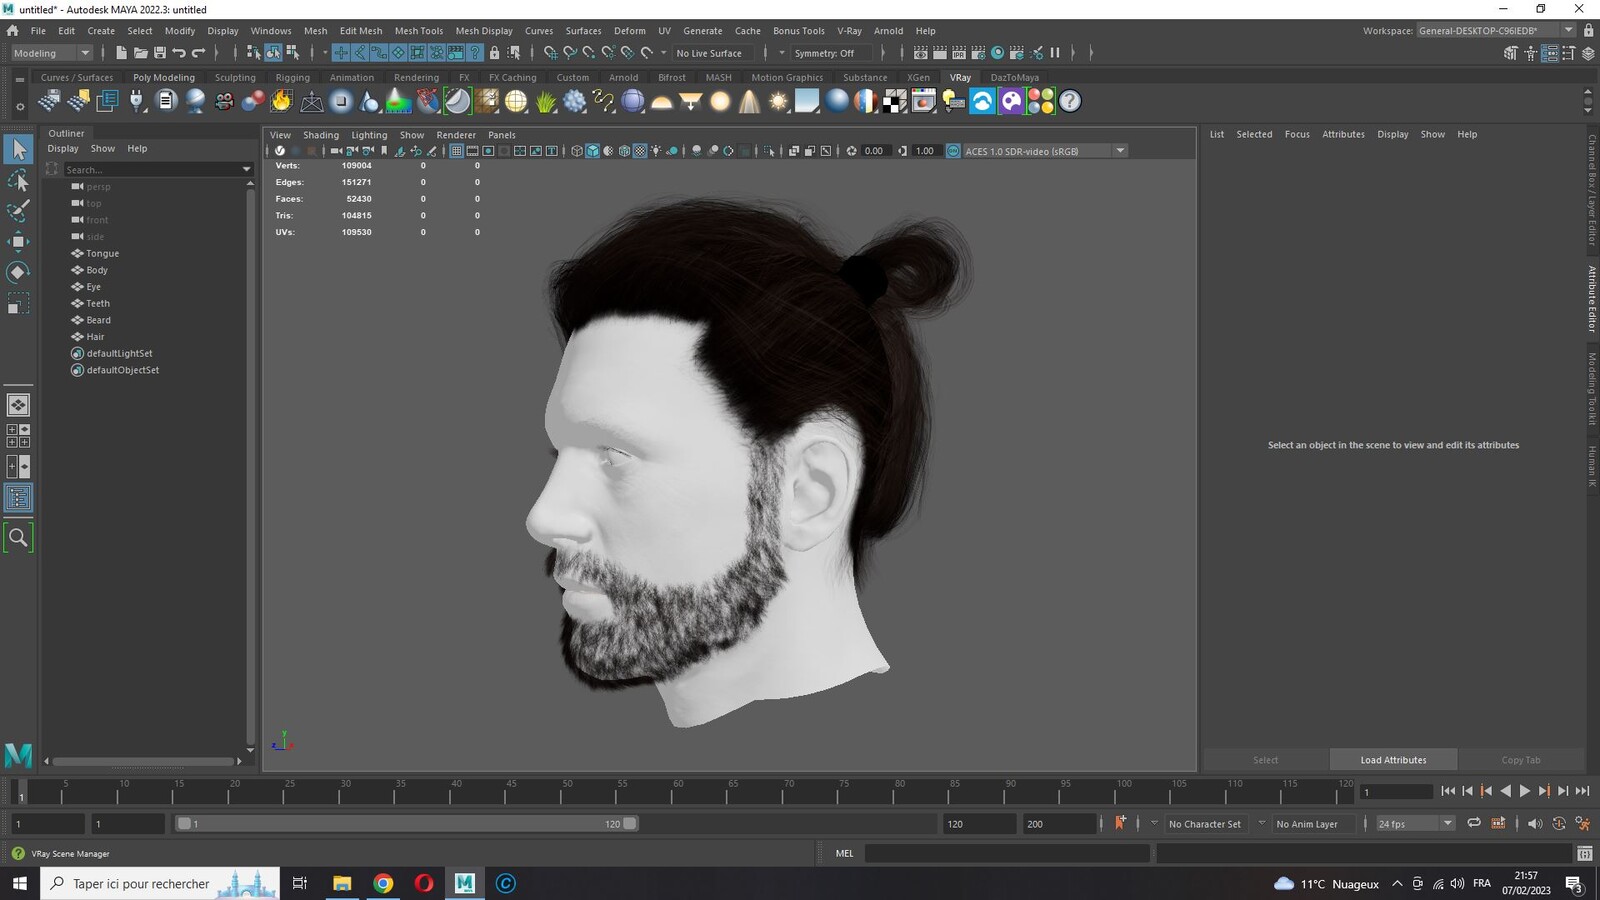This screenshot has width=1600, height=900.
Task: Click the V-Ray sun light shelf icon
Action: click(x=778, y=101)
